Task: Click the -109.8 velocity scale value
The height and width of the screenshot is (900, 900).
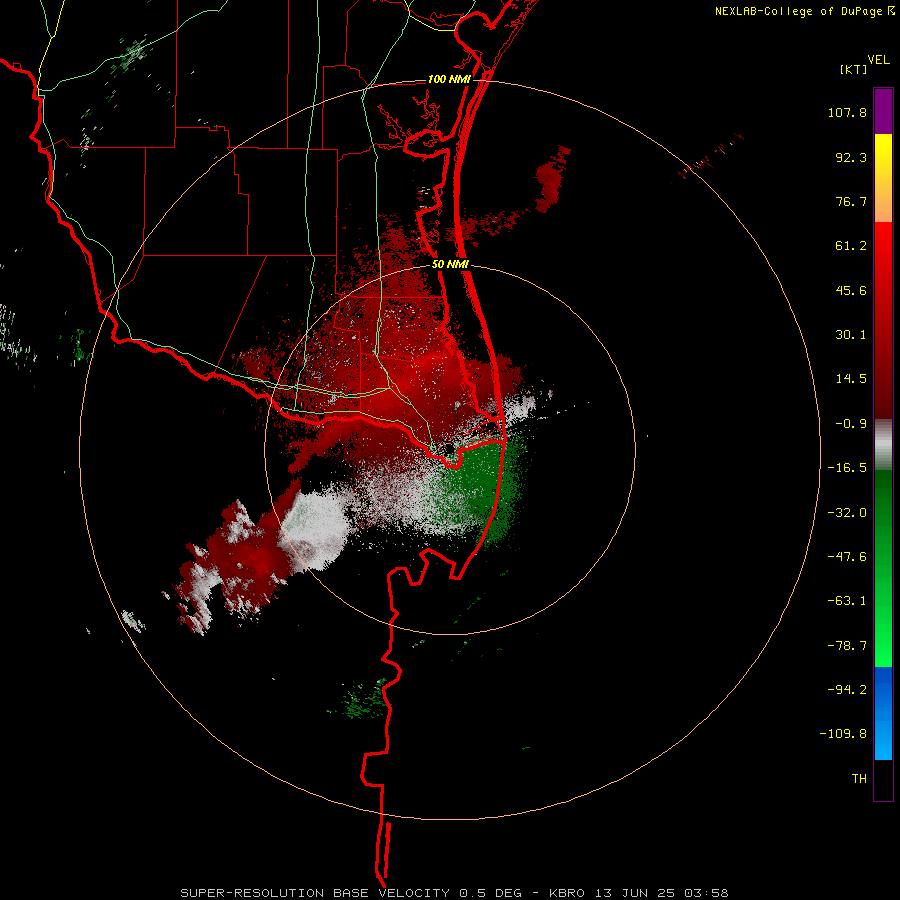Action: [843, 734]
